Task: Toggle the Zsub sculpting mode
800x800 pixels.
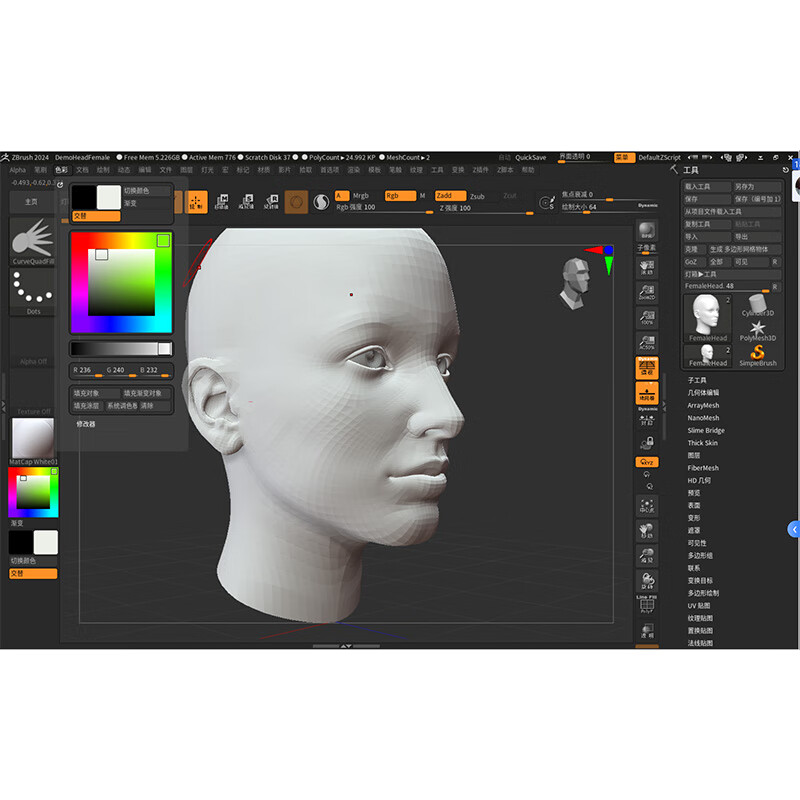Action: (x=479, y=195)
